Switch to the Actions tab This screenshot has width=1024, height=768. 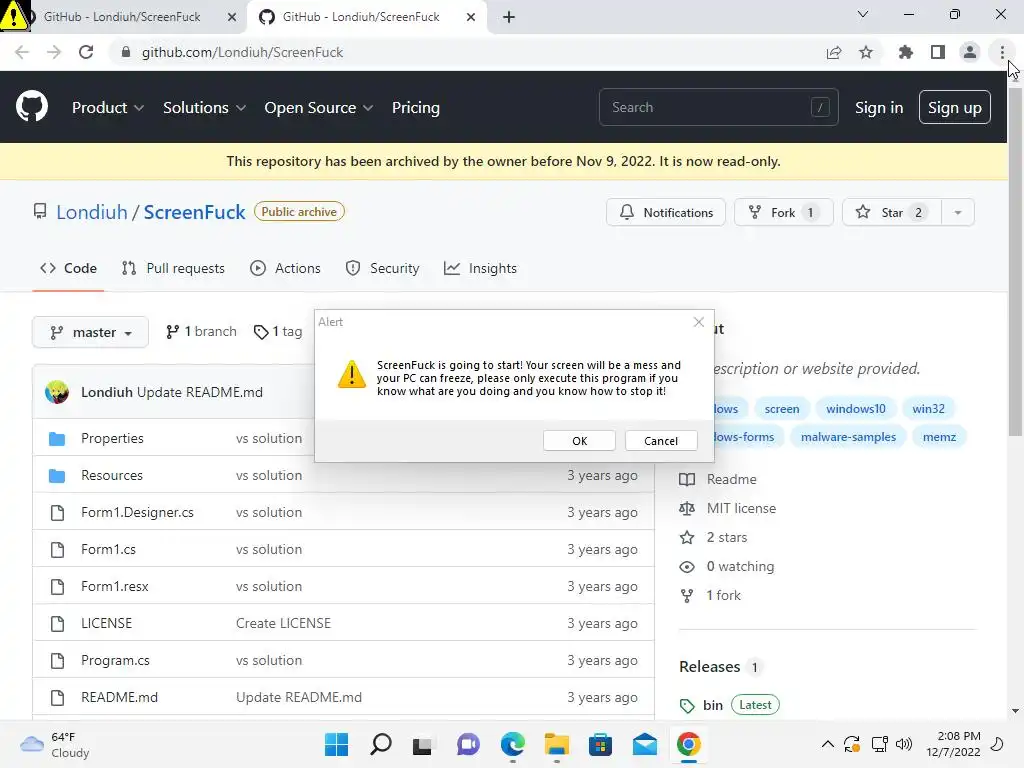coord(285,268)
